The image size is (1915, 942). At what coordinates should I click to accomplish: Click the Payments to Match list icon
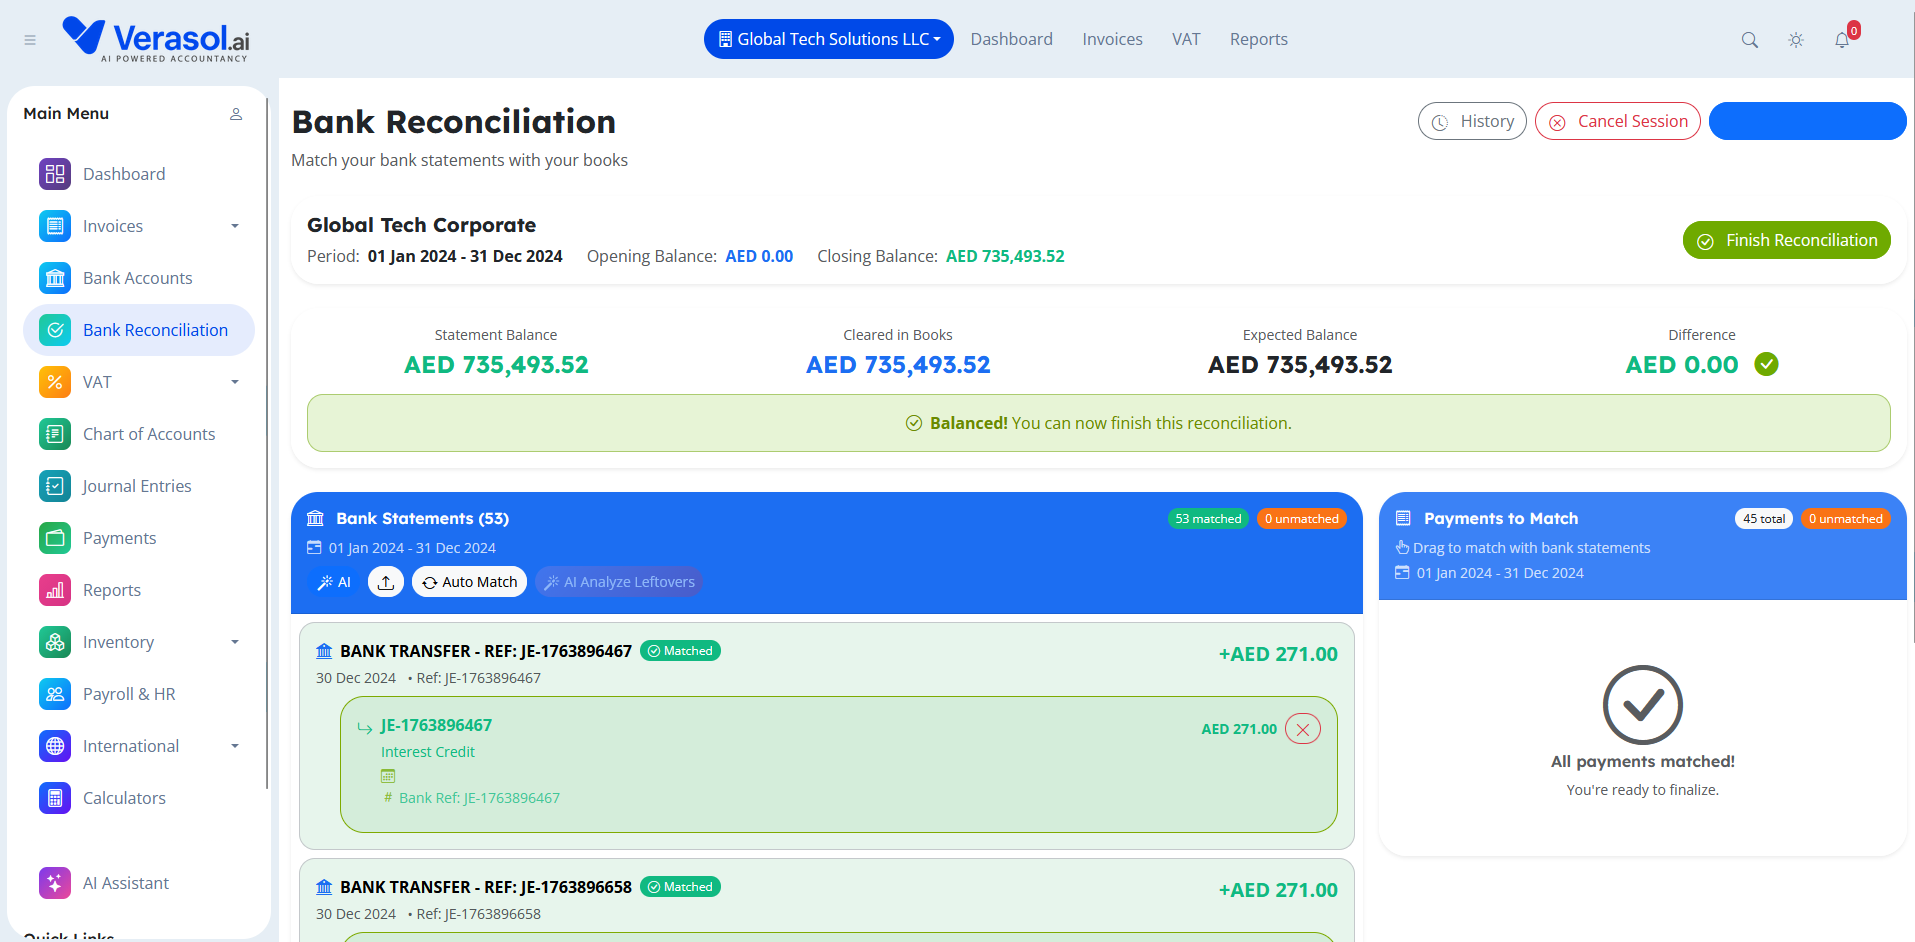tap(1403, 518)
